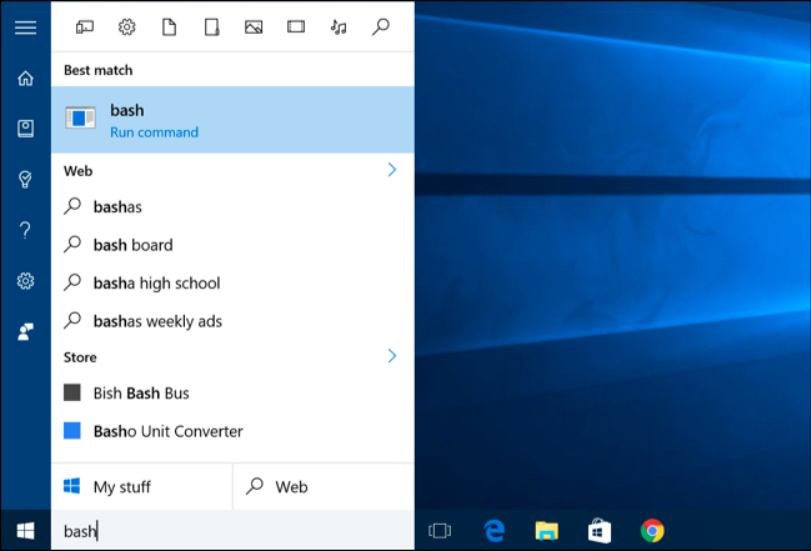This screenshot has width=811, height=551.
Task: Click the search box containing bash
Action: click(x=233, y=531)
